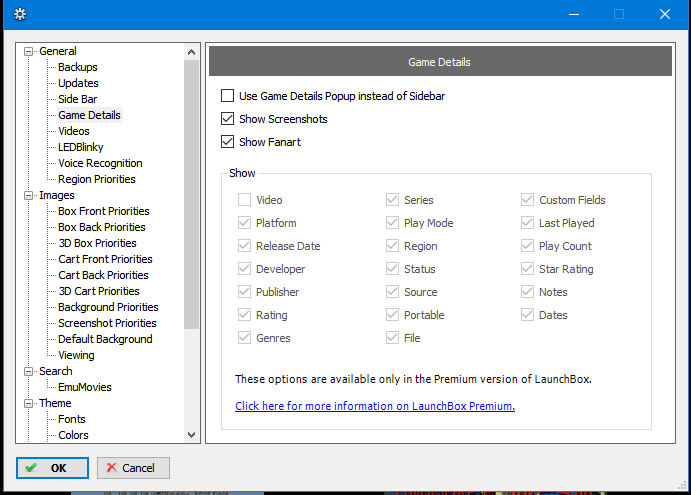691x495 pixels.
Task: Collapse the General tree node
Action: point(28,52)
